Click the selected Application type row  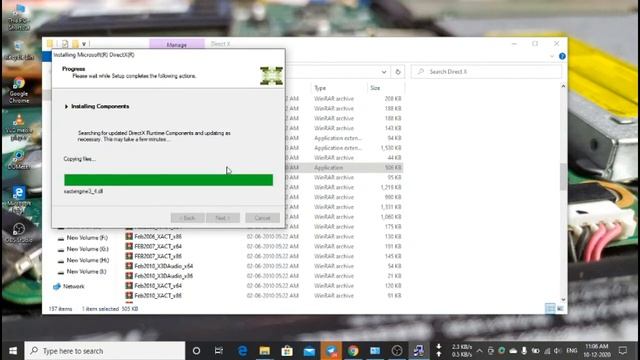(x=344, y=168)
